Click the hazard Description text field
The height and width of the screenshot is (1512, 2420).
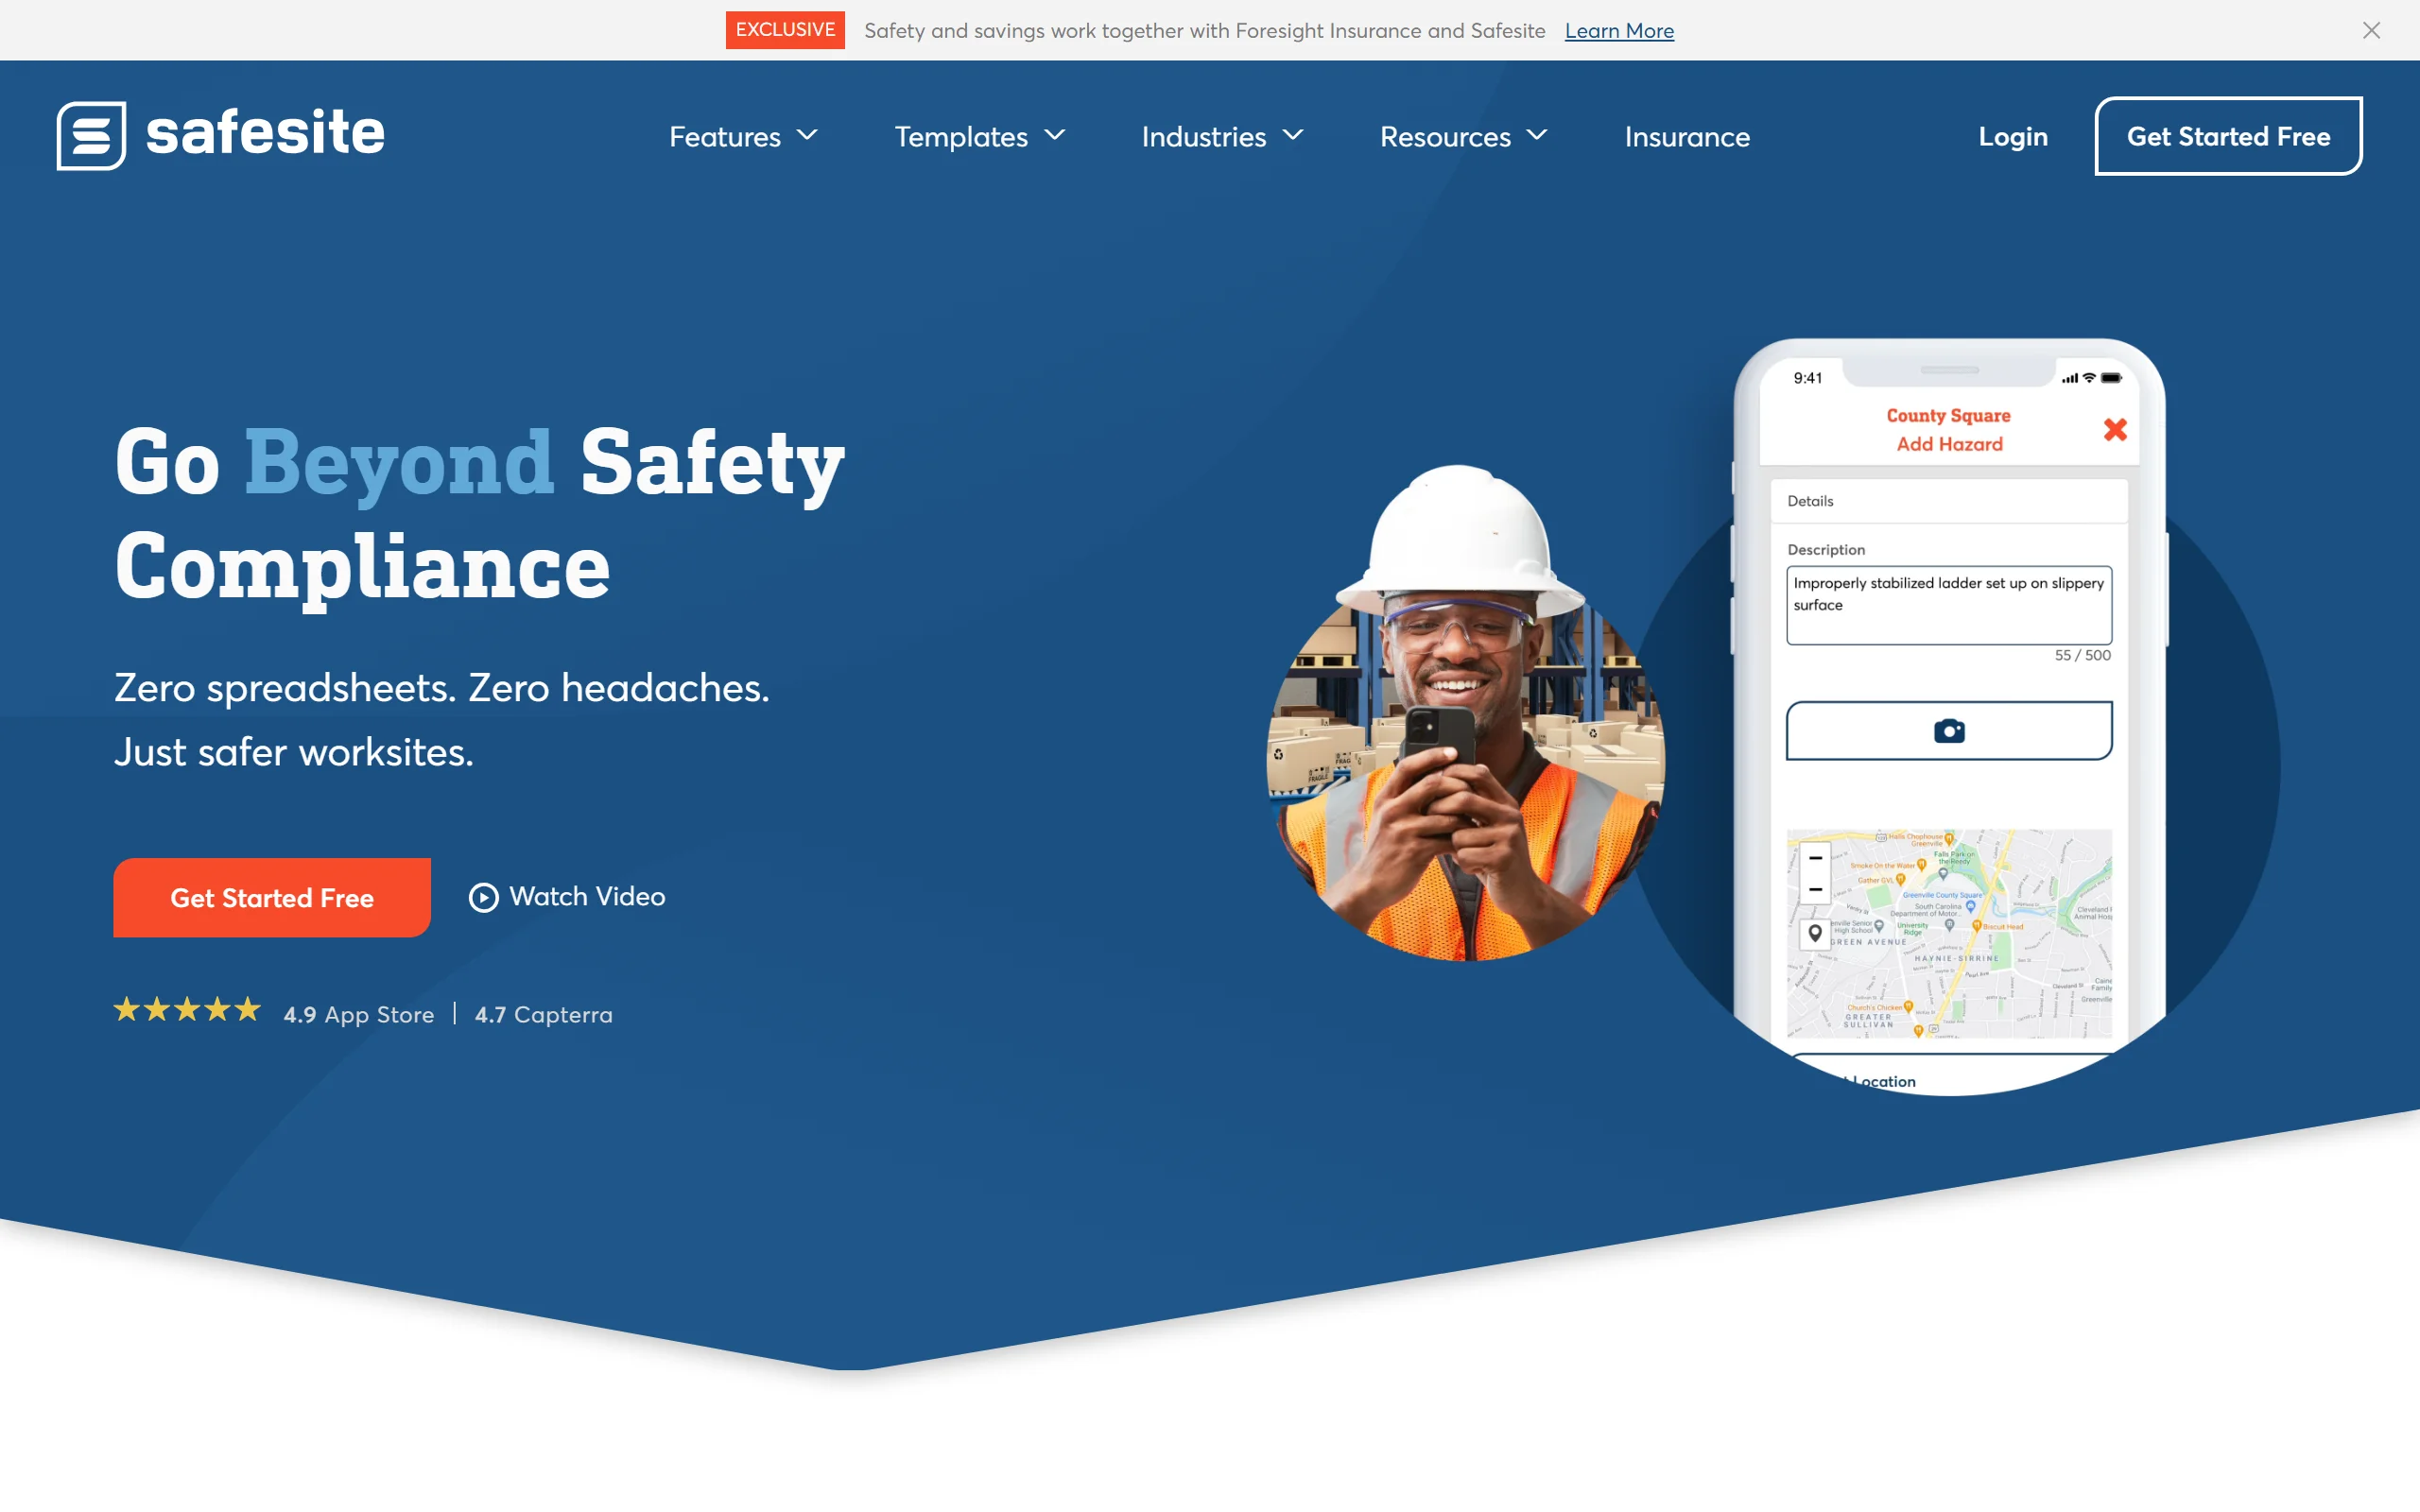[1949, 605]
